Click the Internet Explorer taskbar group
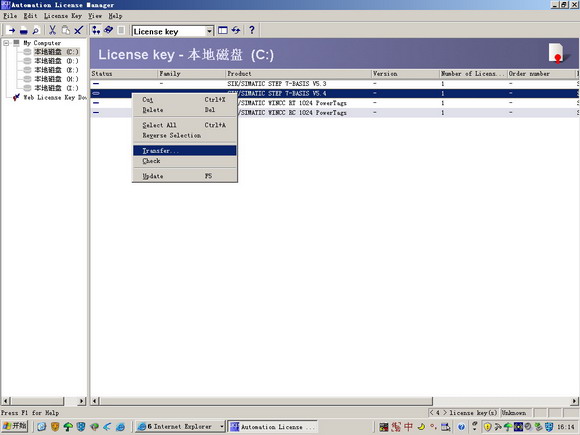 point(180,426)
